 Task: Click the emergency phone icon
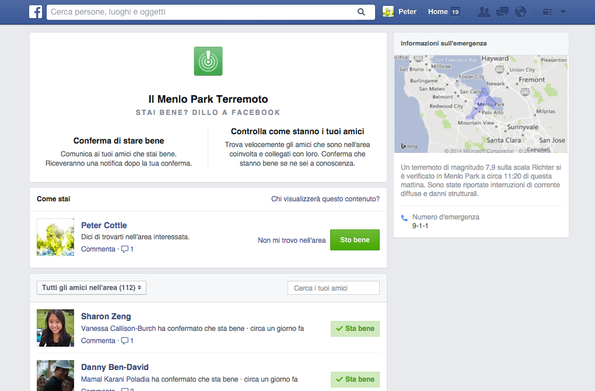coord(404,218)
